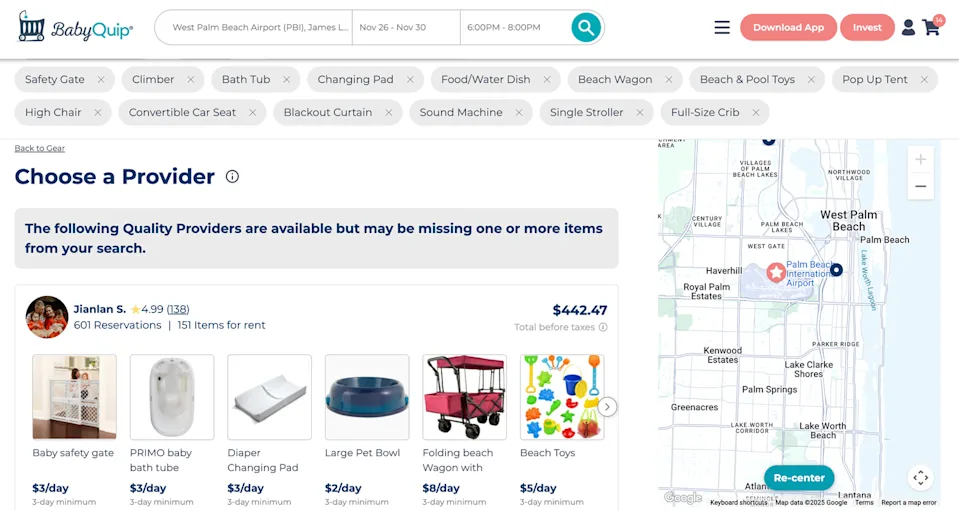Zoom out on the map
Screen dimensions: 959x511
click(920, 186)
